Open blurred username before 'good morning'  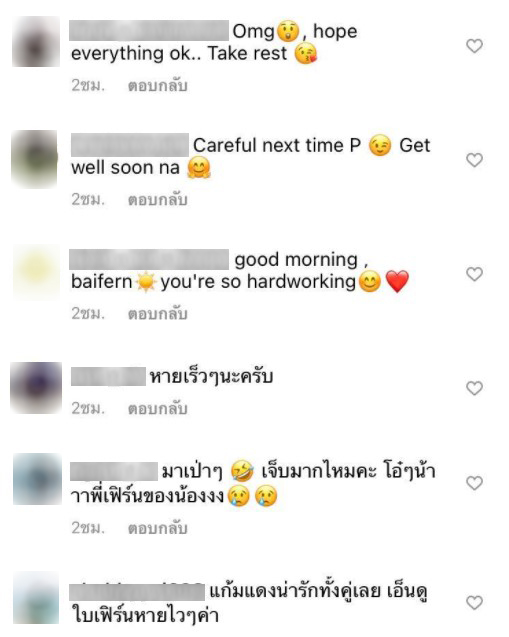tap(149, 259)
